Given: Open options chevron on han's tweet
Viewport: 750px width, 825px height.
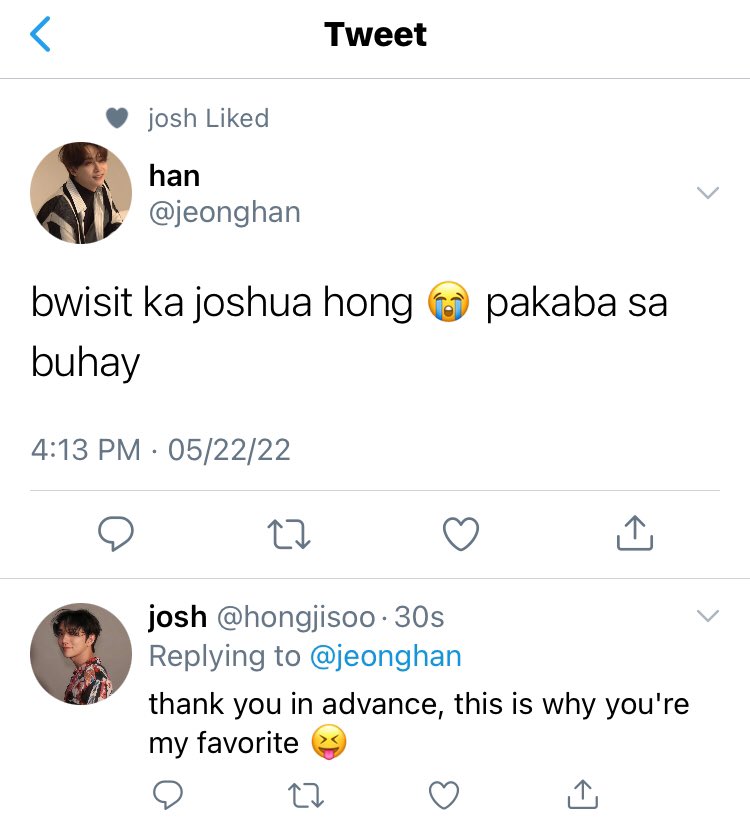Looking at the screenshot, I should point(707,193).
